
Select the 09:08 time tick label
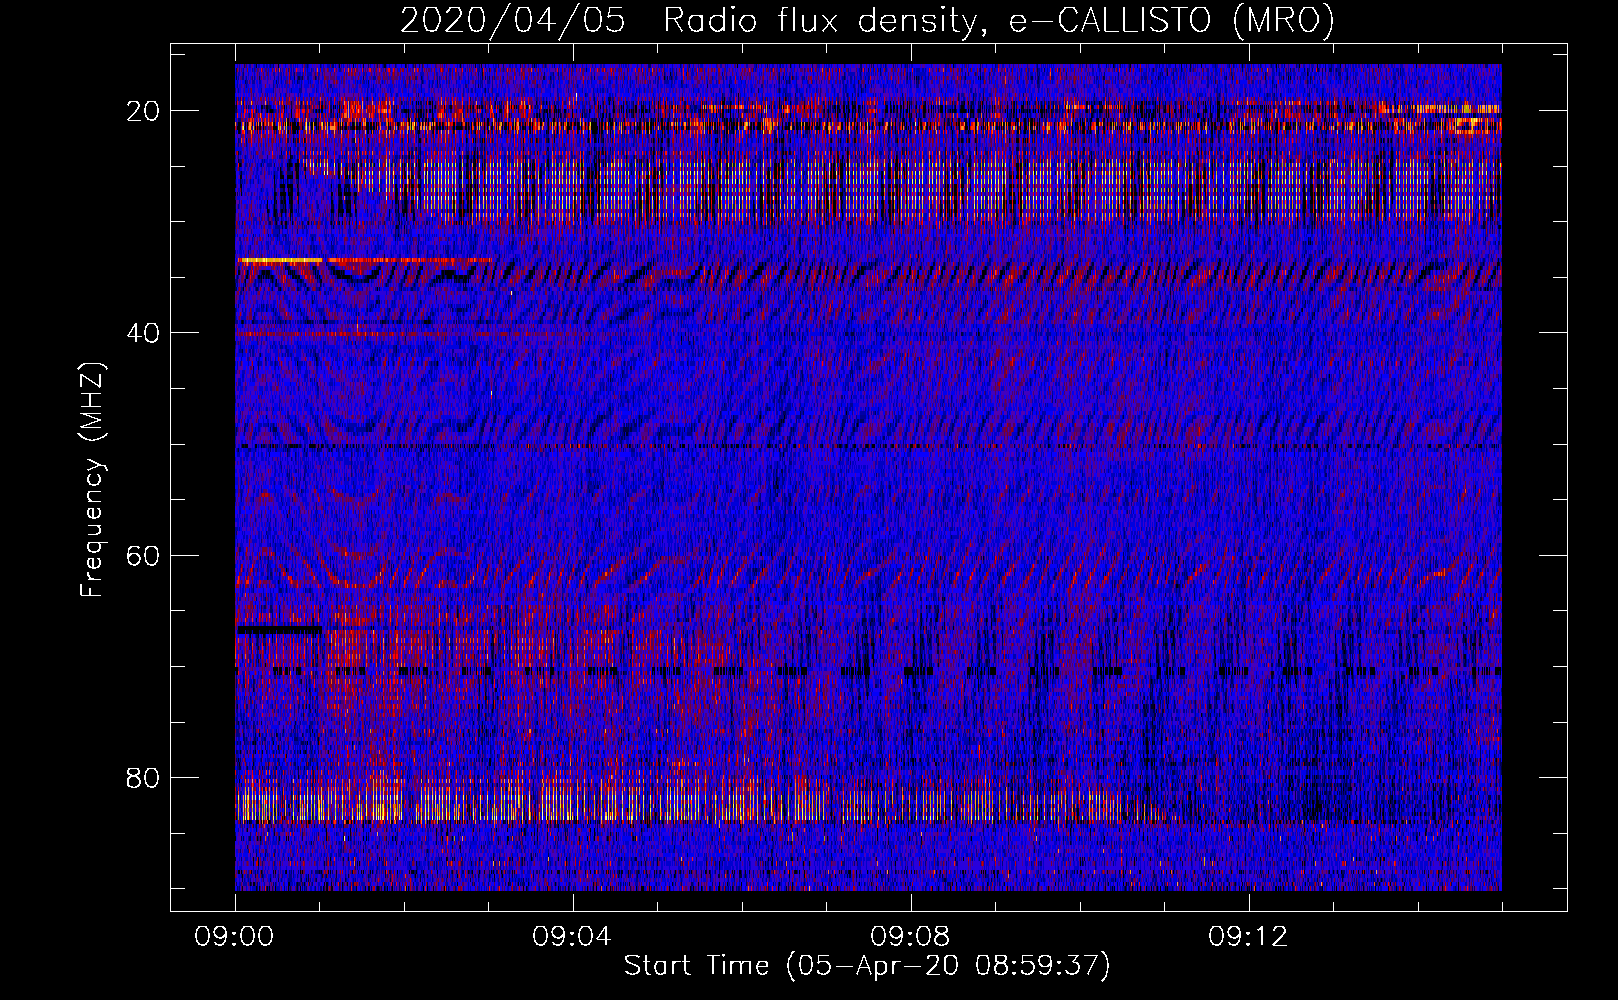(911, 937)
